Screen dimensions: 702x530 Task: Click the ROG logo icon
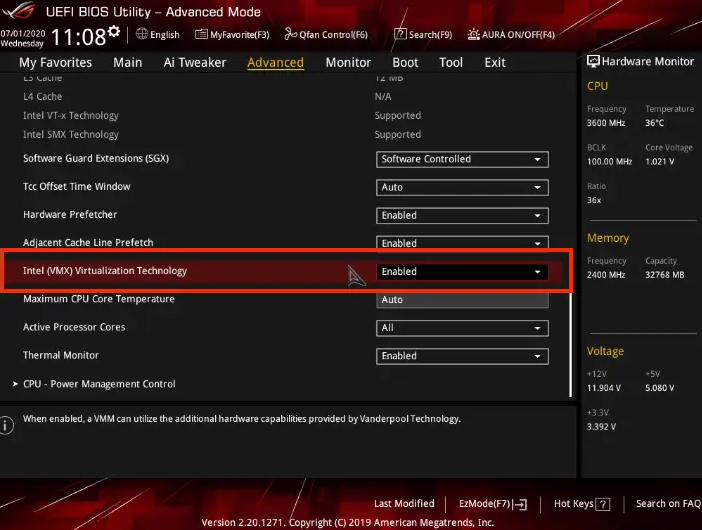[x=18, y=10]
